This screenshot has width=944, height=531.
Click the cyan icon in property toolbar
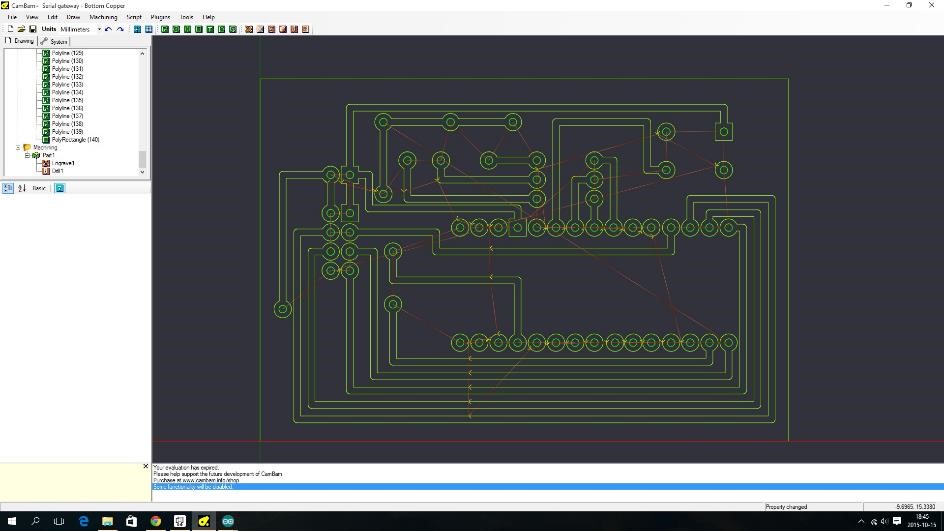[x=60, y=188]
